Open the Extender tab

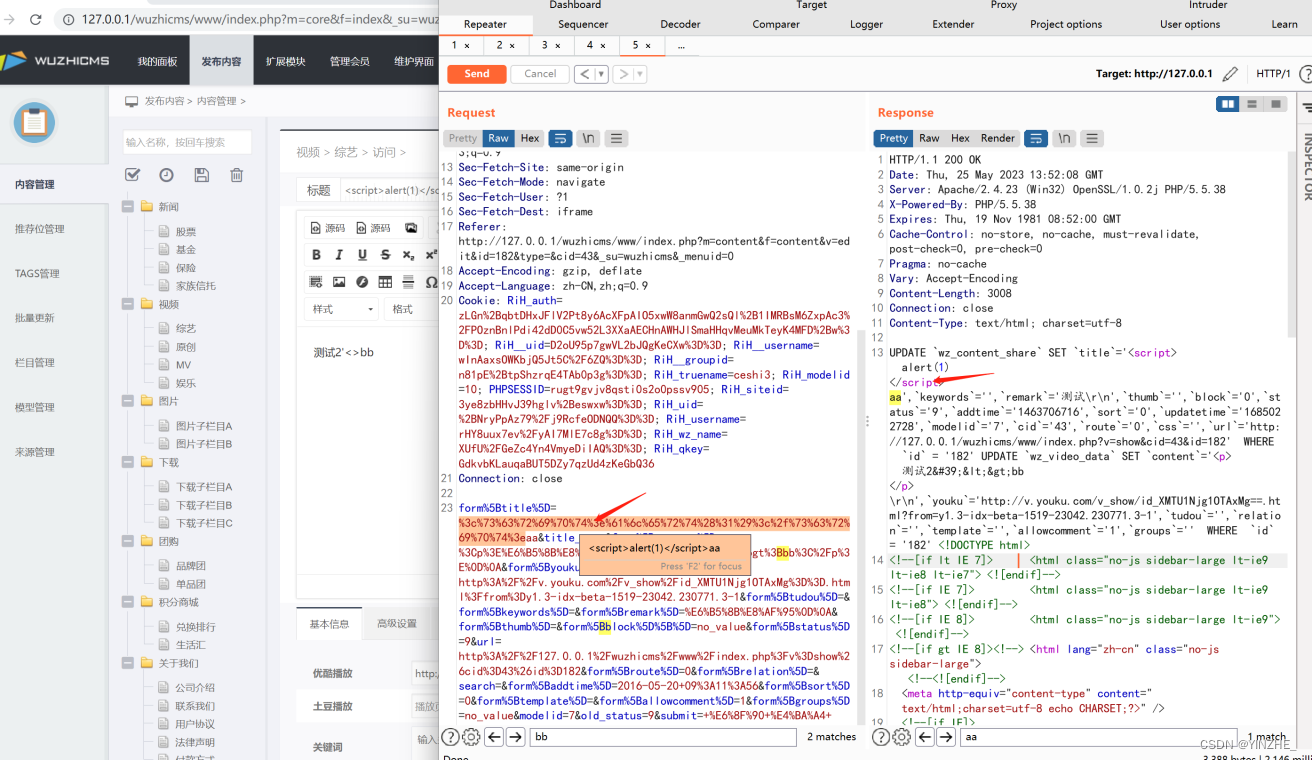[x=953, y=24]
